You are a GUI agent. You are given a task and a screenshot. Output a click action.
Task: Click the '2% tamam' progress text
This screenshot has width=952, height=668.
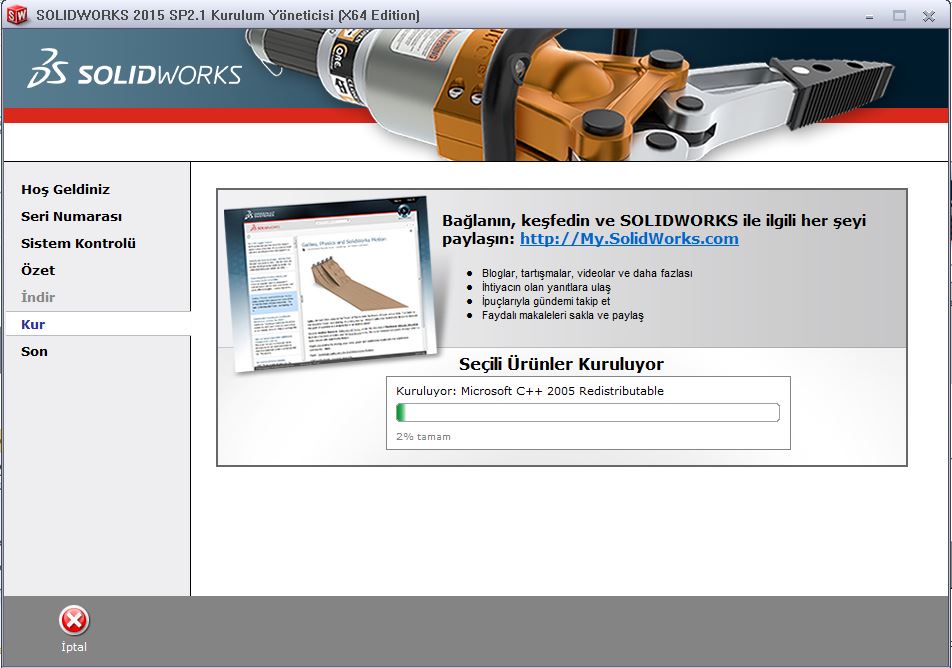point(423,437)
